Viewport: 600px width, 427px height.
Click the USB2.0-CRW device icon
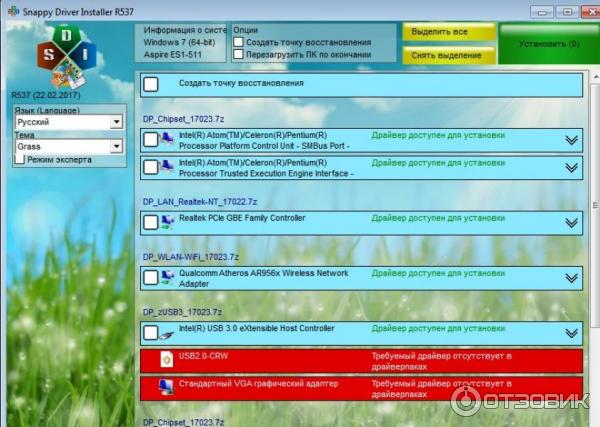[166, 358]
